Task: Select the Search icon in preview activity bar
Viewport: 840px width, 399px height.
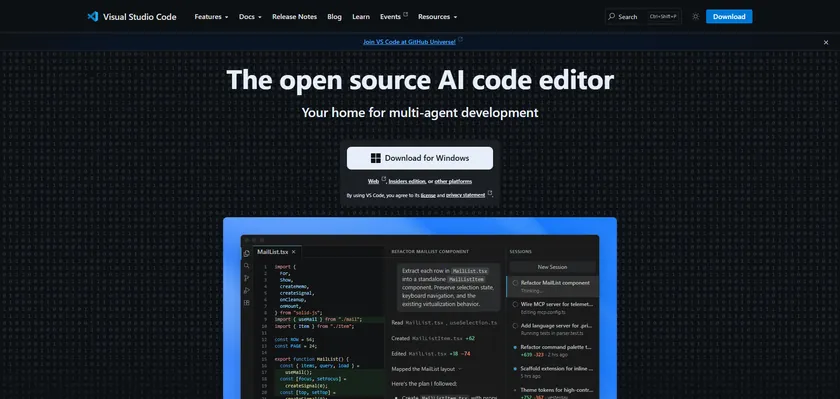Action: click(x=246, y=266)
